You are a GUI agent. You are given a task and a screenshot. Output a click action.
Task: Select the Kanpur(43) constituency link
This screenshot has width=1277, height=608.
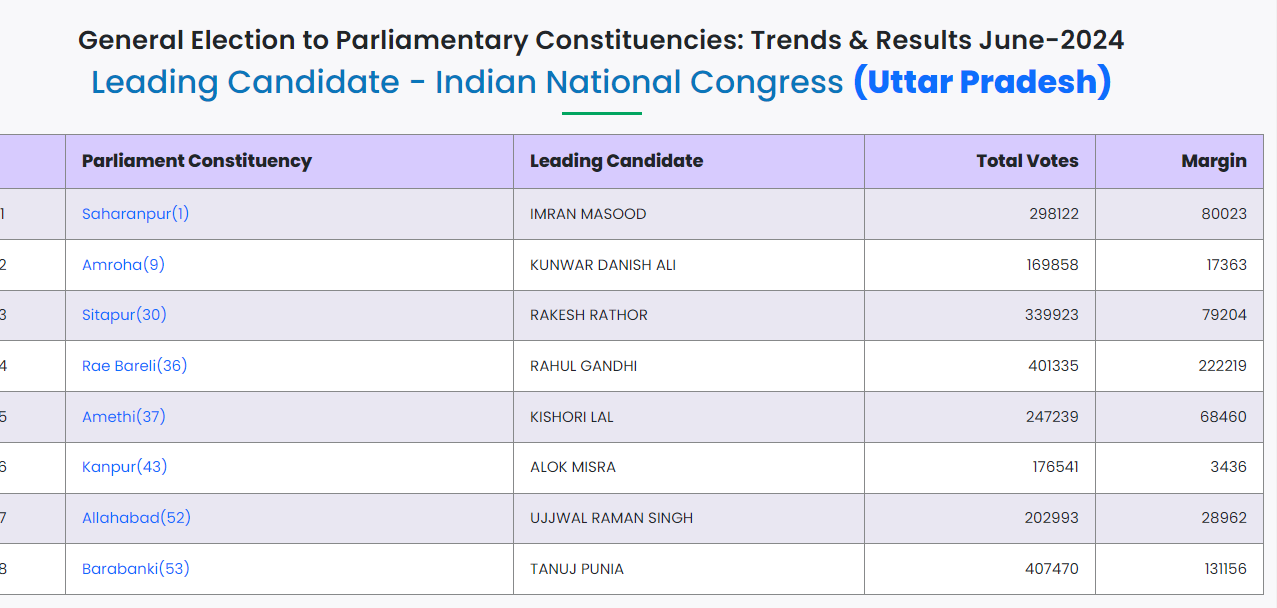(x=124, y=467)
